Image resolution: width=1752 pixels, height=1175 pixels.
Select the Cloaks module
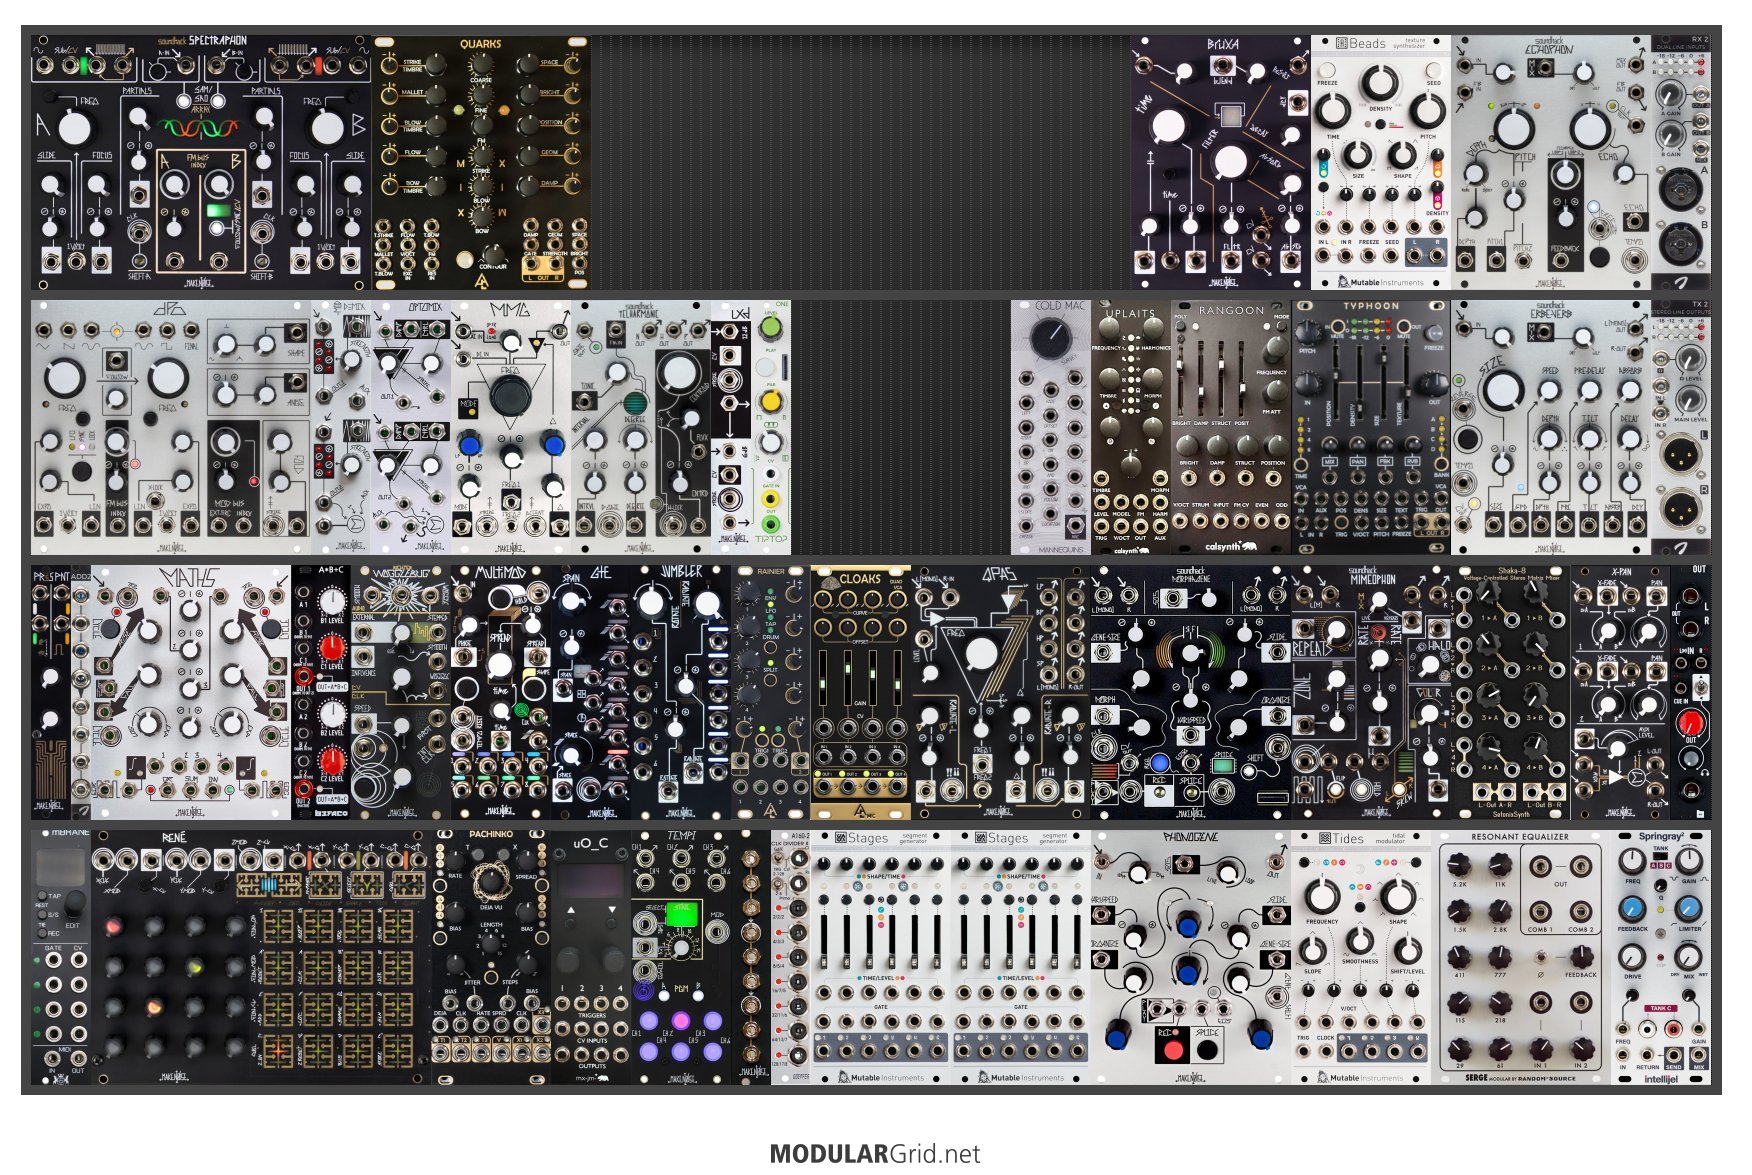click(861, 693)
